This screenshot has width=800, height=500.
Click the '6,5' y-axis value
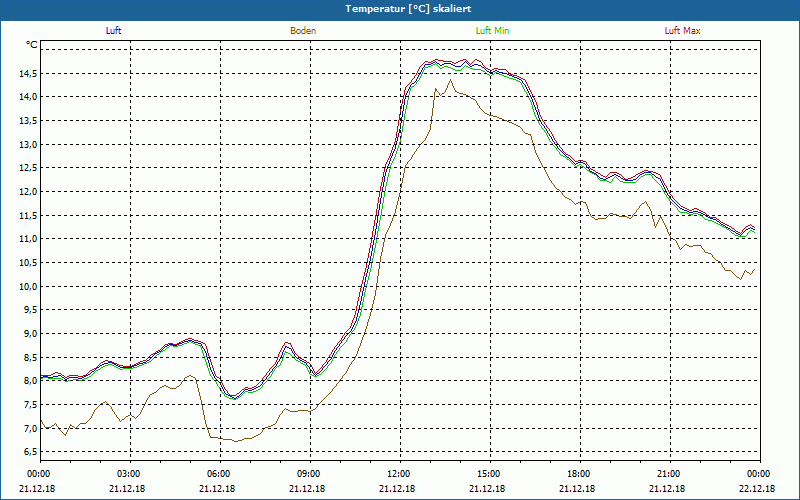click(30, 452)
